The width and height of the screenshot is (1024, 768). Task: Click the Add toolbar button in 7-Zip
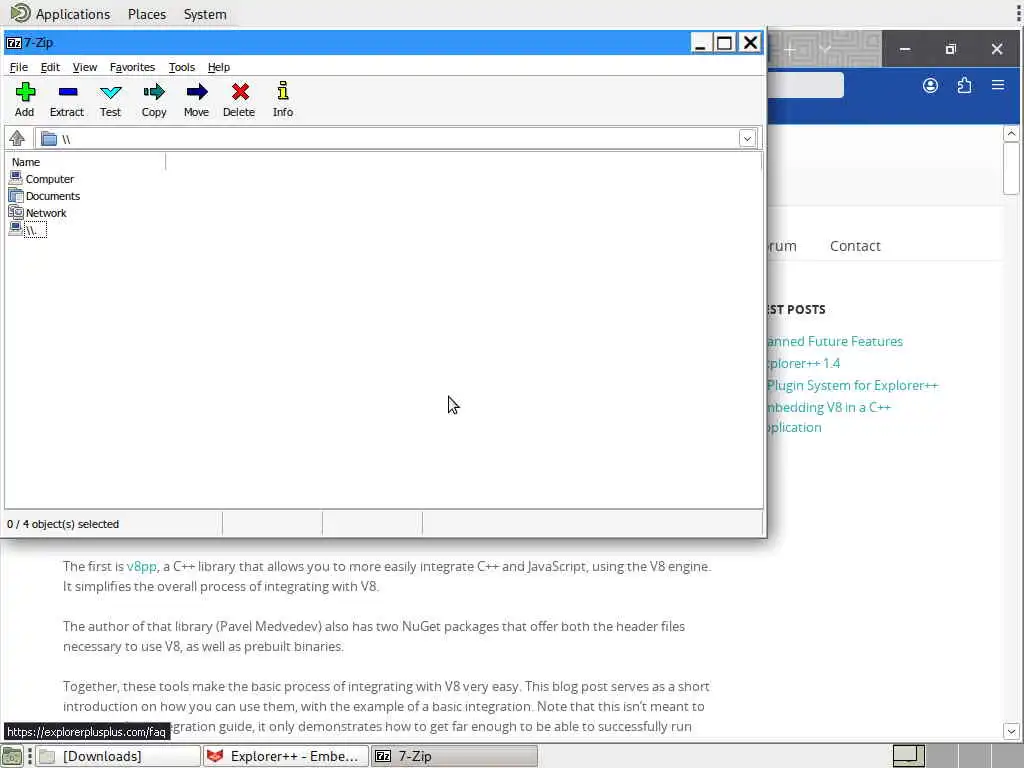coord(25,100)
